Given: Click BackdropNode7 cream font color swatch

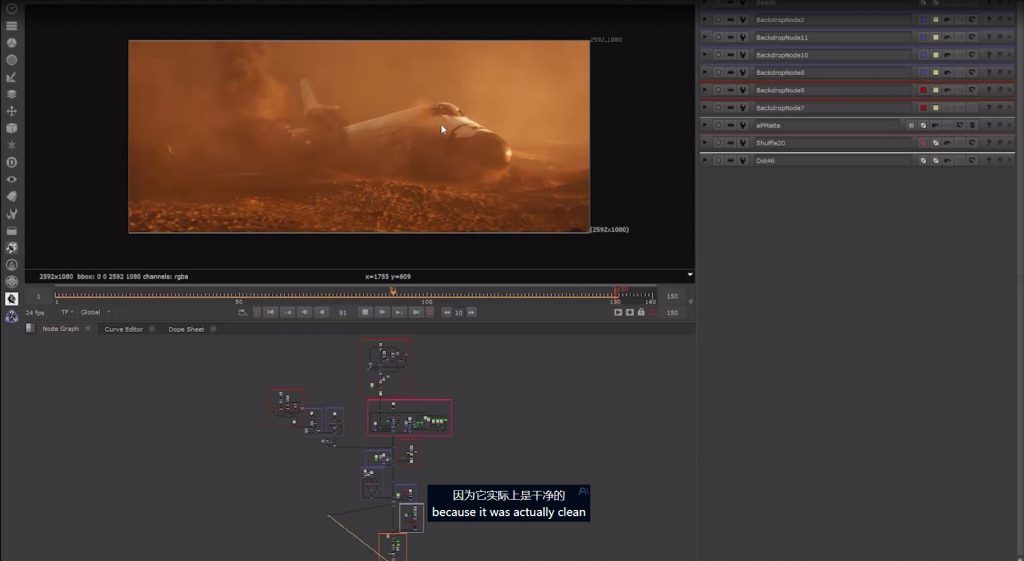Looking at the screenshot, I should tap(936, 107).
